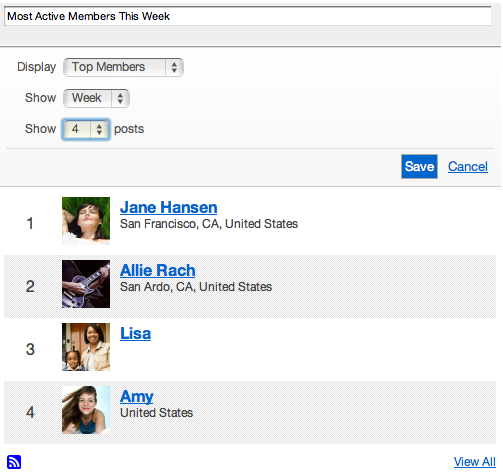Click the text 'San Ardo, CA, United States'
Screen dimensions: 503x474
click(x=196, y=287)
